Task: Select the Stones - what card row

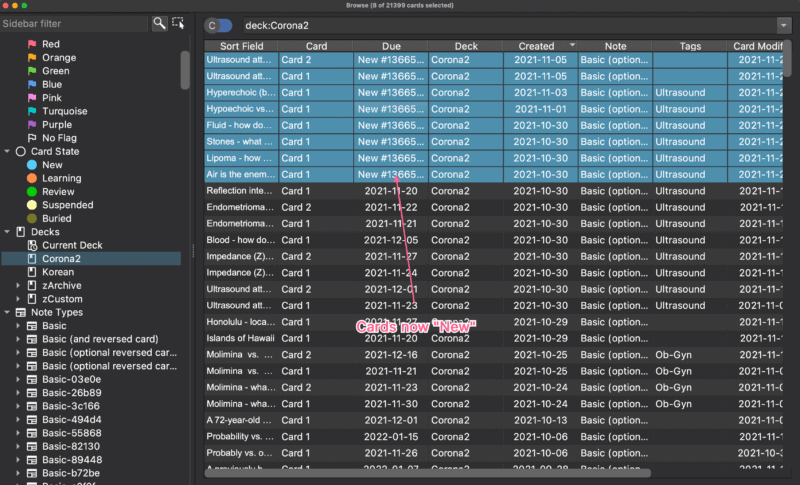Action: pyautogui.click(x=493, y=142)
